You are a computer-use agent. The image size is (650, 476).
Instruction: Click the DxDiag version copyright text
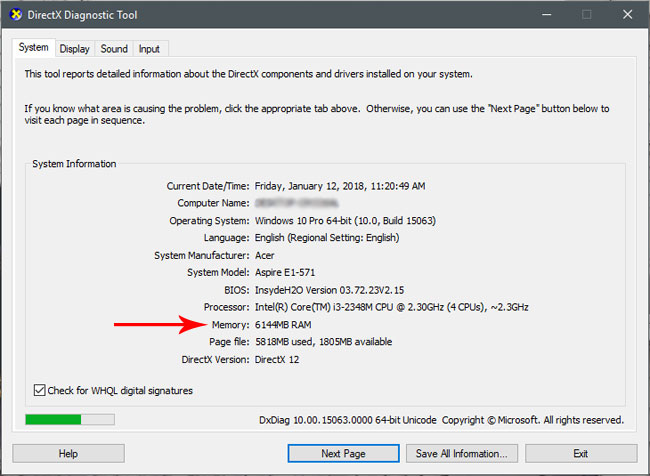click(x=441, y=420)
